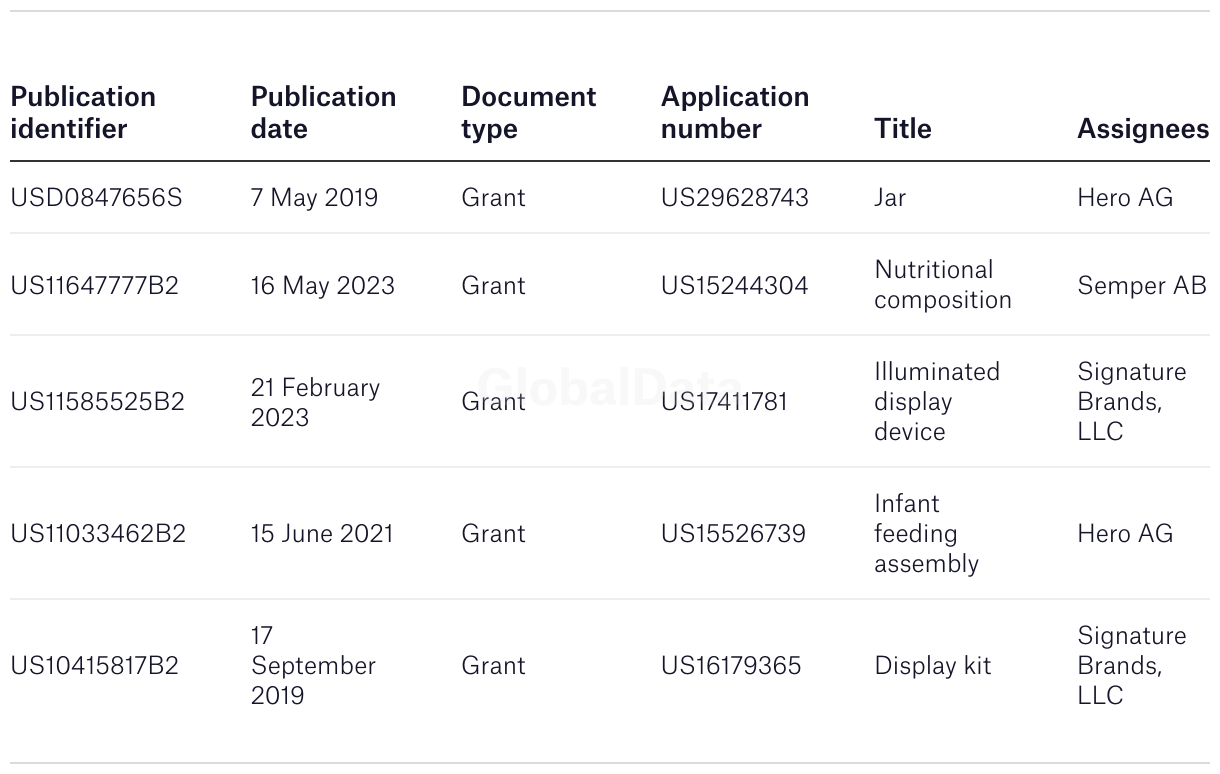Image resolution: width=1220 pixels, height=774 pixels.
Task: Select the 15 June 2021 date cell
Action: (x=322, y=534)
